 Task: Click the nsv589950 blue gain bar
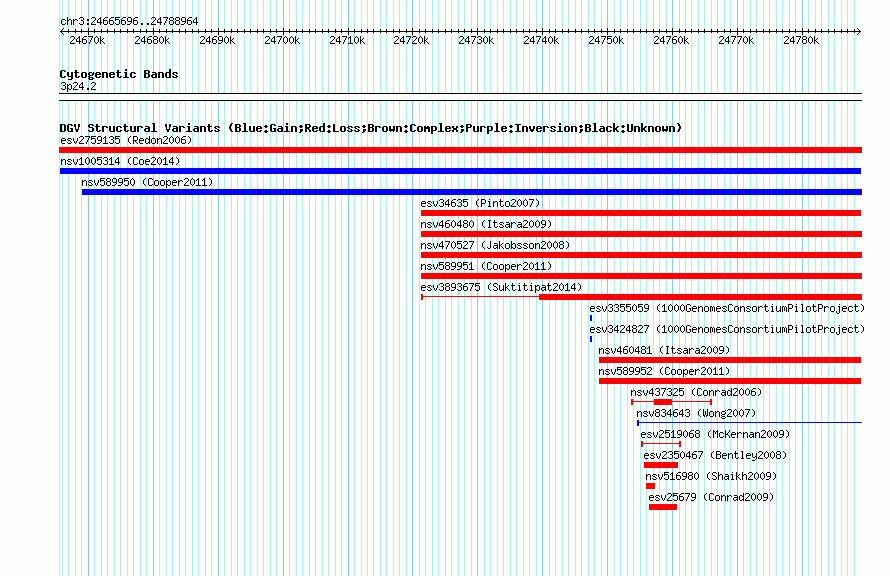(x=472, y=192)
